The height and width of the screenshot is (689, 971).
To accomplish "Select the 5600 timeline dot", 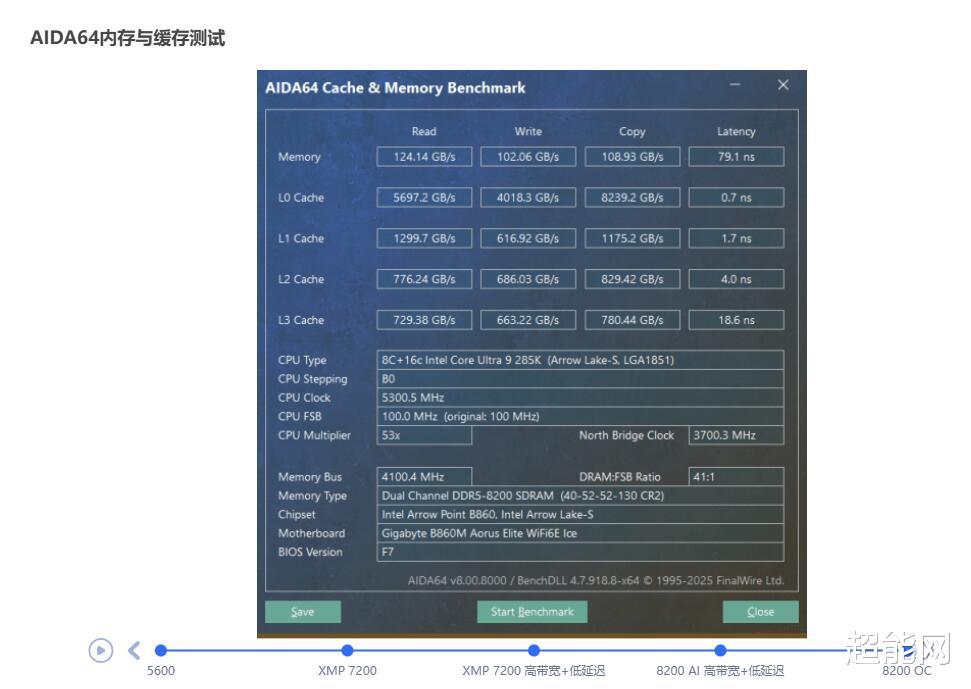I will coord(161,651).
